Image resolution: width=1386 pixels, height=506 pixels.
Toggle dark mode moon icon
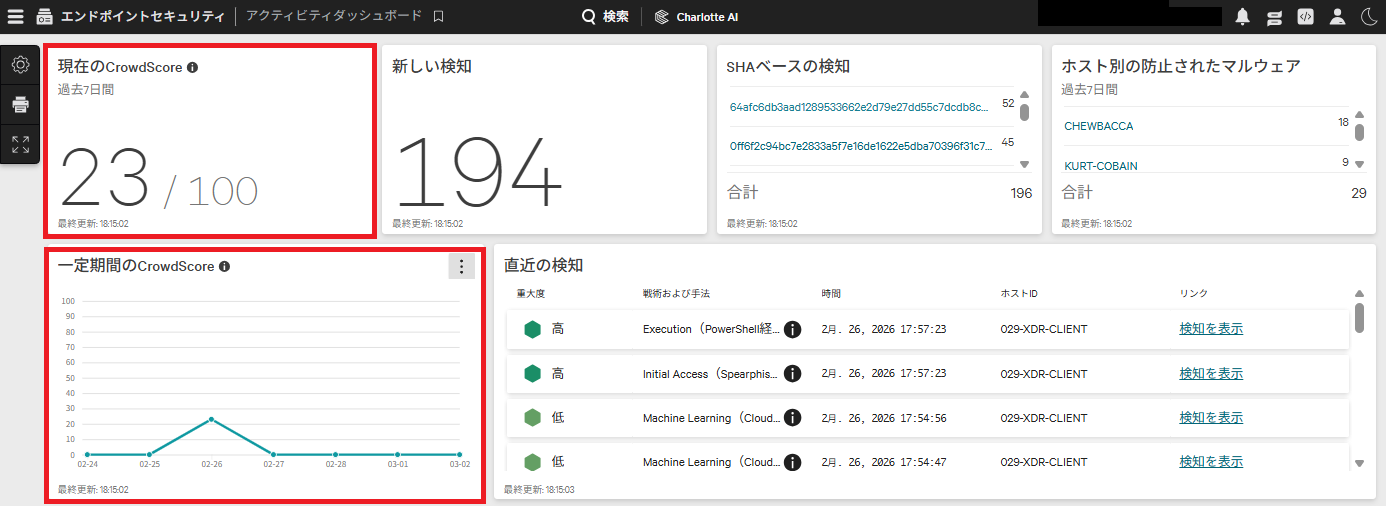tap(1368, 17)
